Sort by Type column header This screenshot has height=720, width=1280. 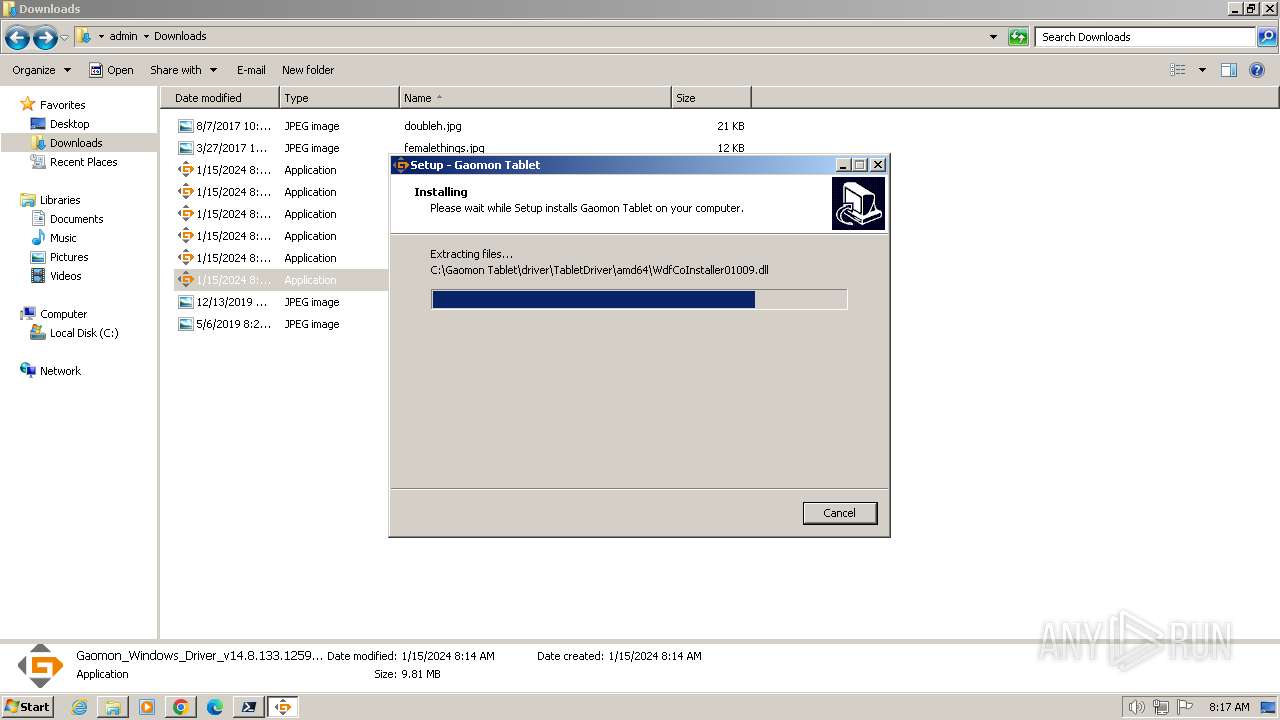tap(339, 98)
